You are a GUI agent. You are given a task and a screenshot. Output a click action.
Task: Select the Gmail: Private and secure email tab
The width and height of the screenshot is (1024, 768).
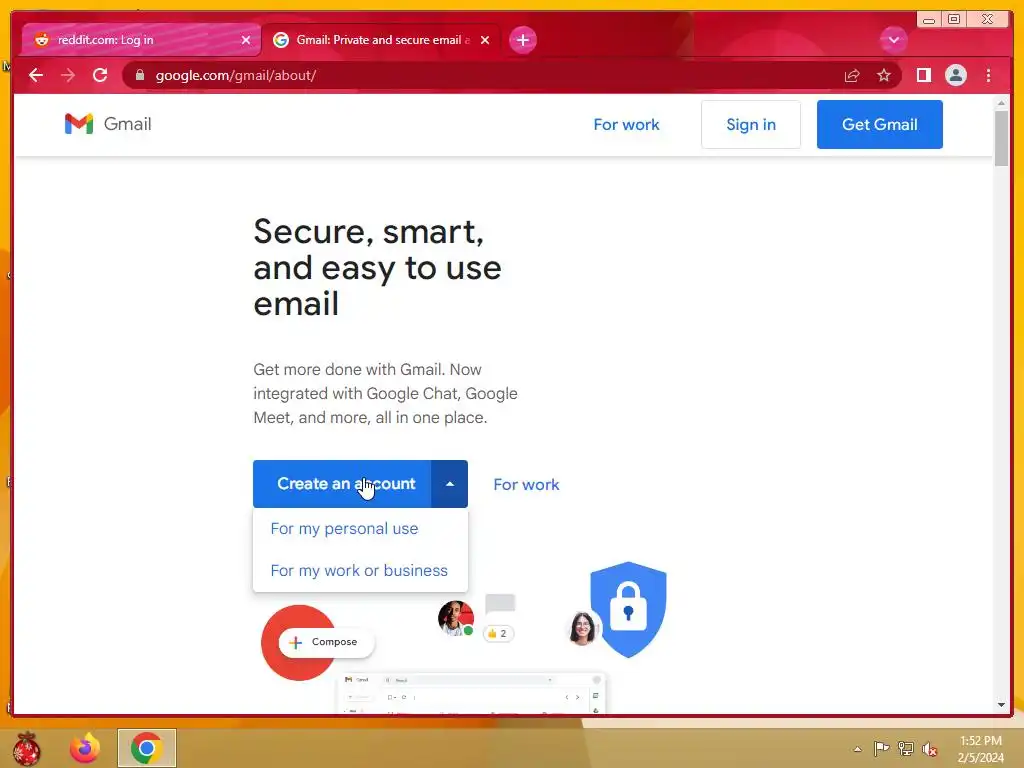381,40
